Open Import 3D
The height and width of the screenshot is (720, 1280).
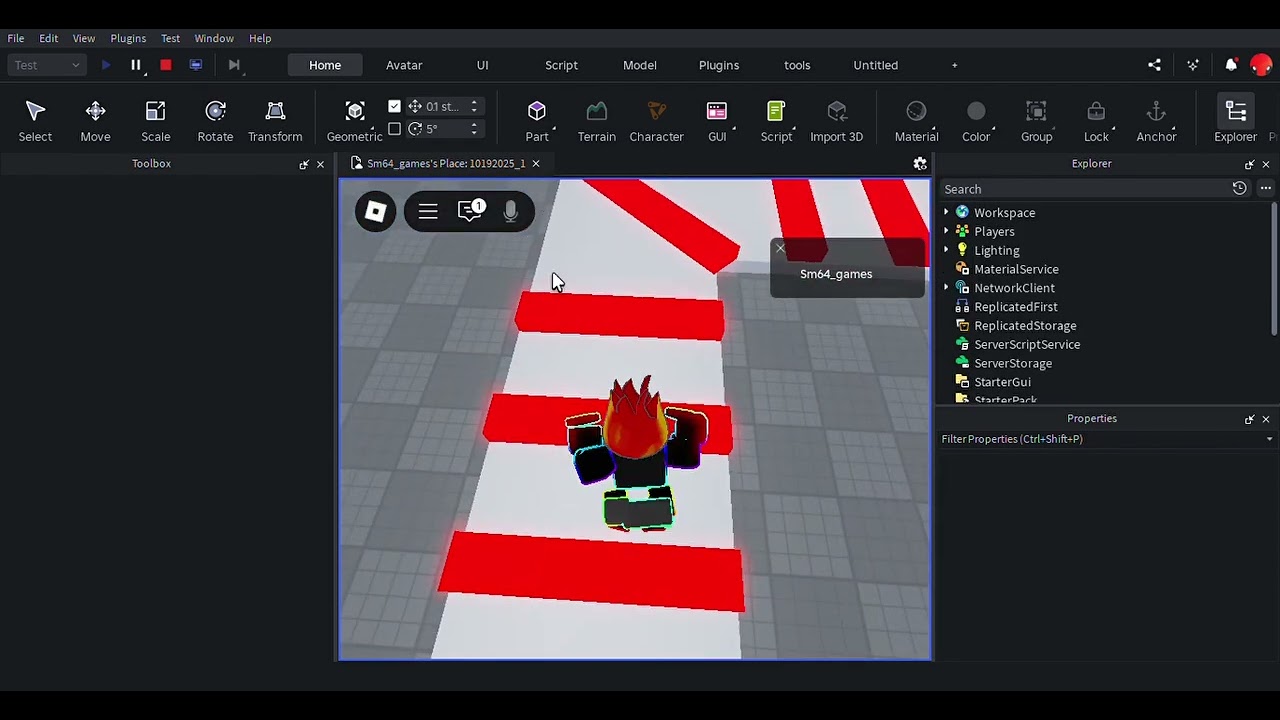pyautogui.click(x=836, y=120)
